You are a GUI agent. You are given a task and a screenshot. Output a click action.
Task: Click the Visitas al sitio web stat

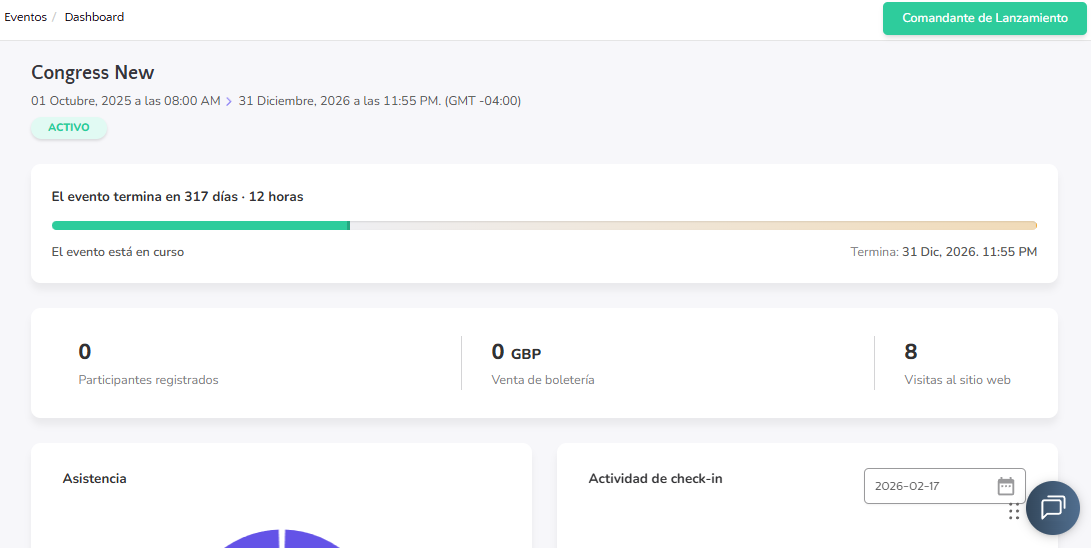(957, 380)
